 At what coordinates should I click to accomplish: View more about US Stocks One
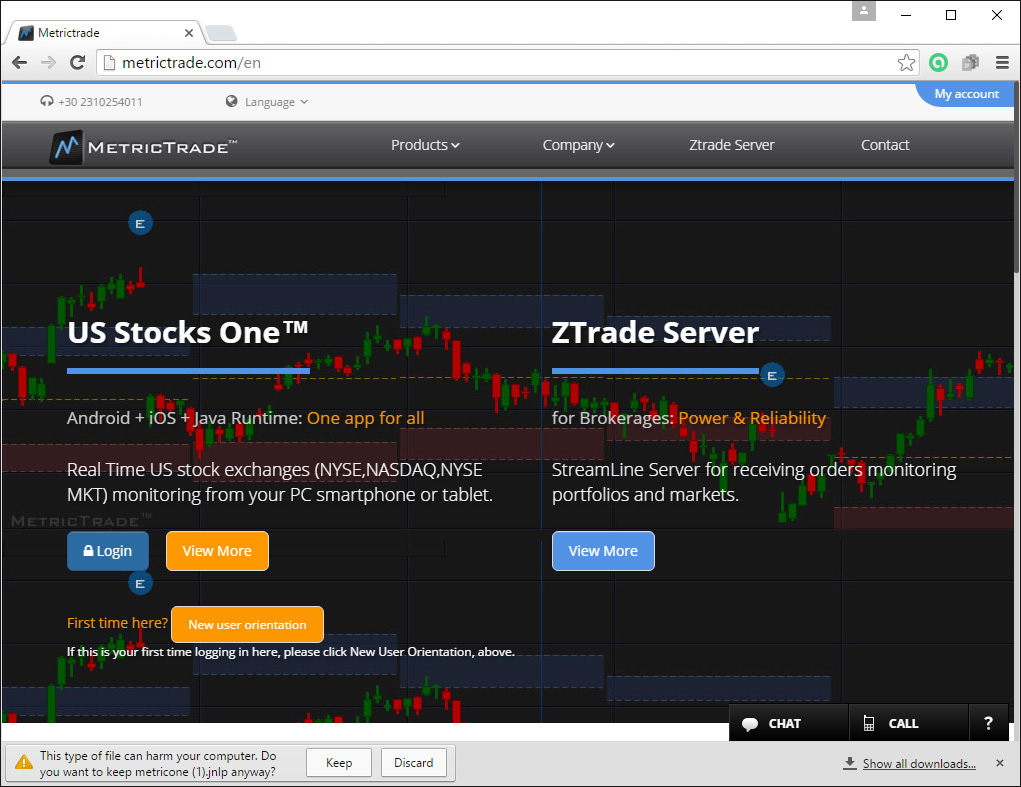[x=217, y=551]
